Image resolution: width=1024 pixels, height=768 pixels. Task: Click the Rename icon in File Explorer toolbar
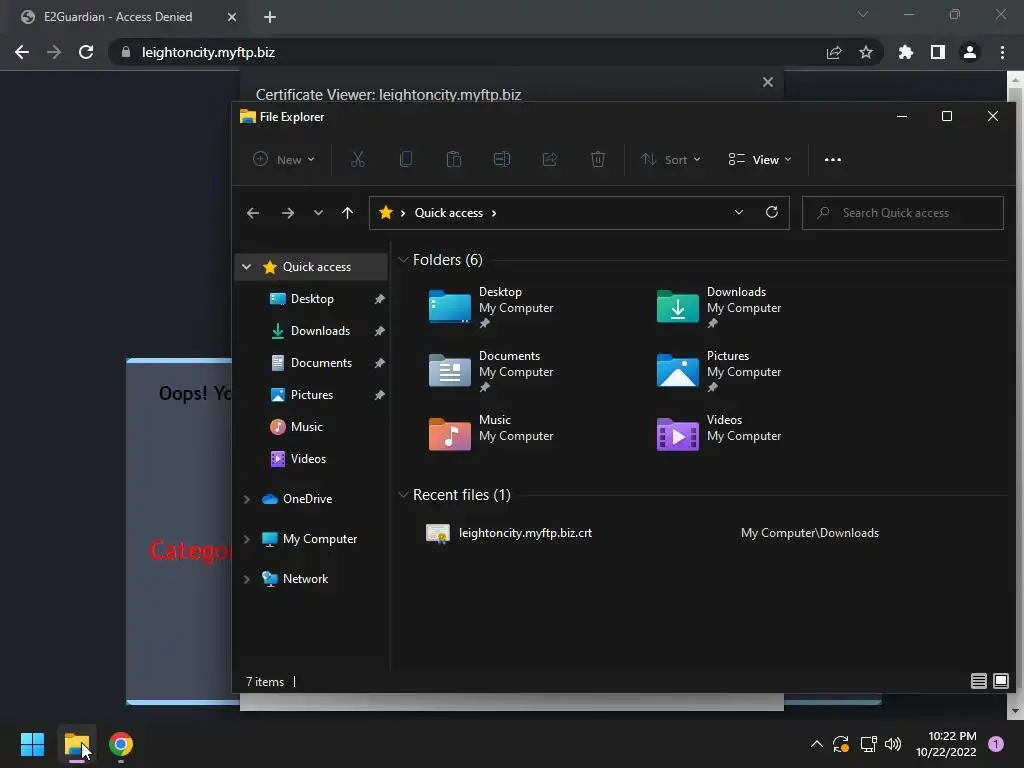click(502, 159)
